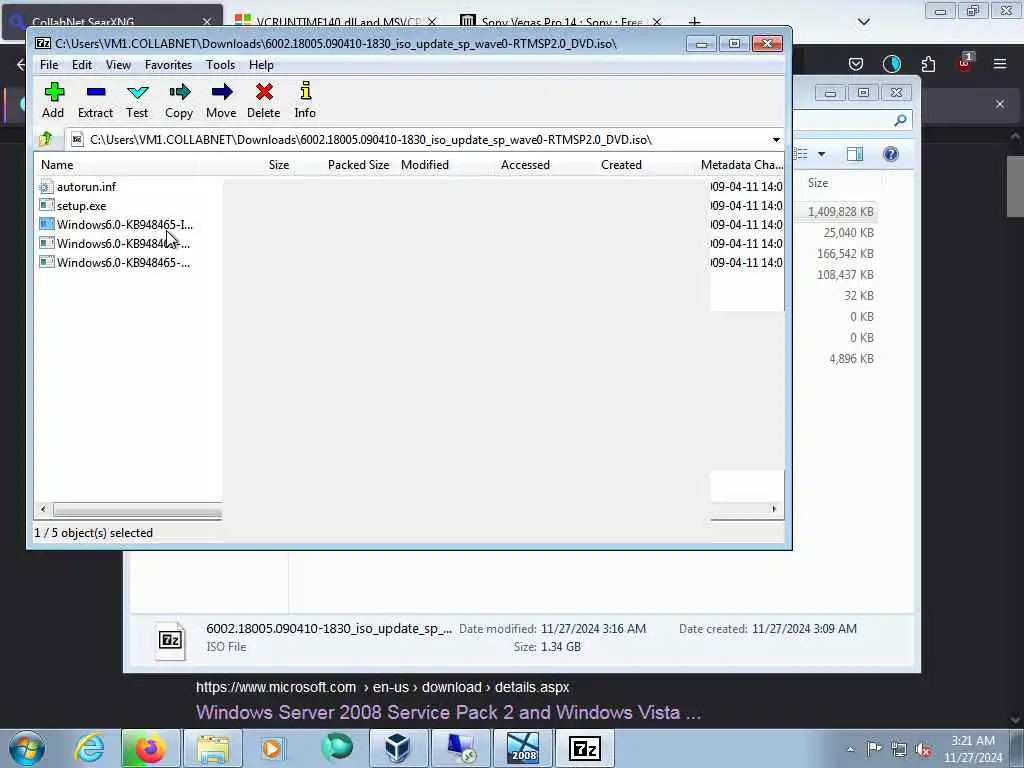This screenshot has height=768, width=1024.
Task: Click the 7-Zip address path field
Action: (418, 140)
